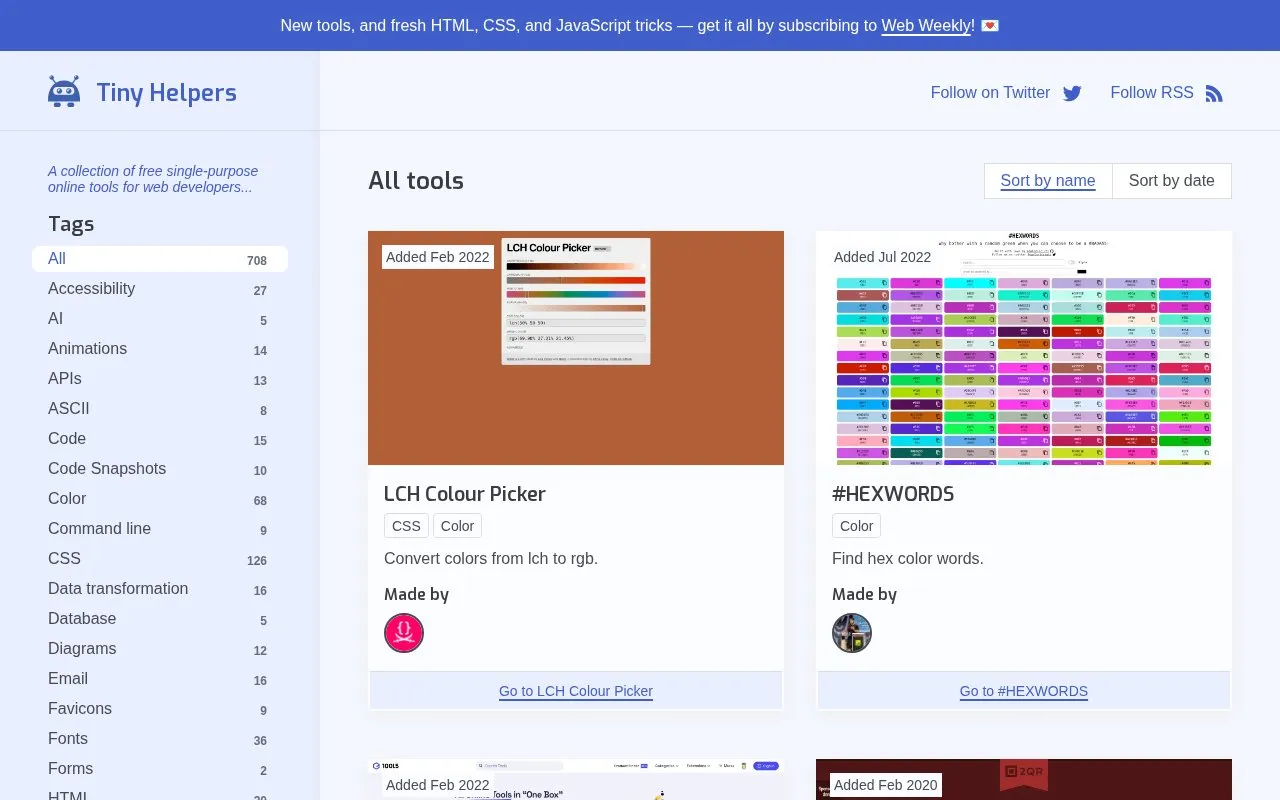
Task: Open the Follow RSS link
Action: pos(1167,92)
